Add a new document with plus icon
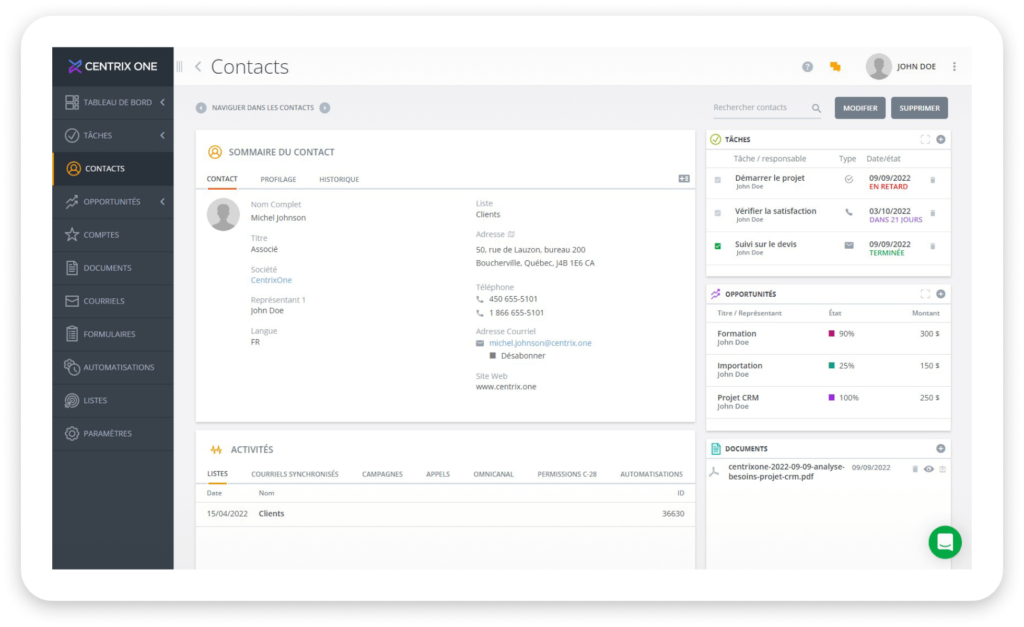 pyautogui.click(x=940, y=449)
